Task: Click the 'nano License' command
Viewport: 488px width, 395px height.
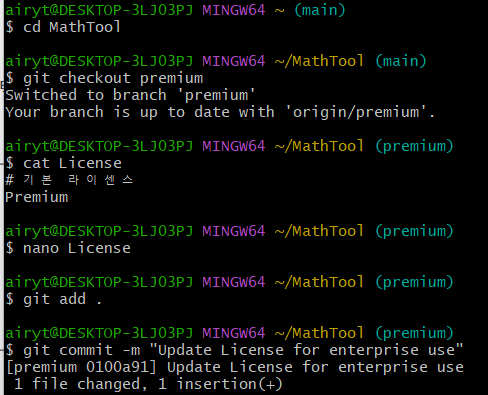Action: click(x=68, y=248)
